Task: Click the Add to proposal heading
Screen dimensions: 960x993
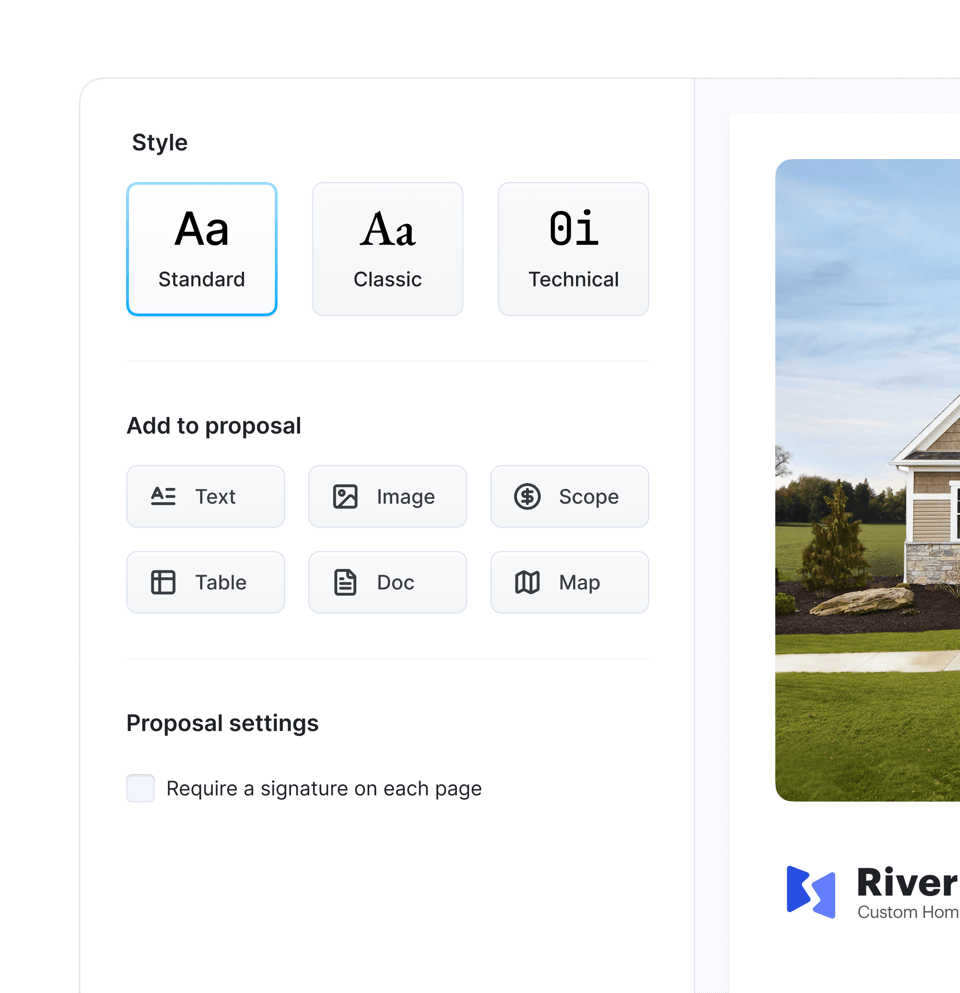Action: tap(213, 425)
